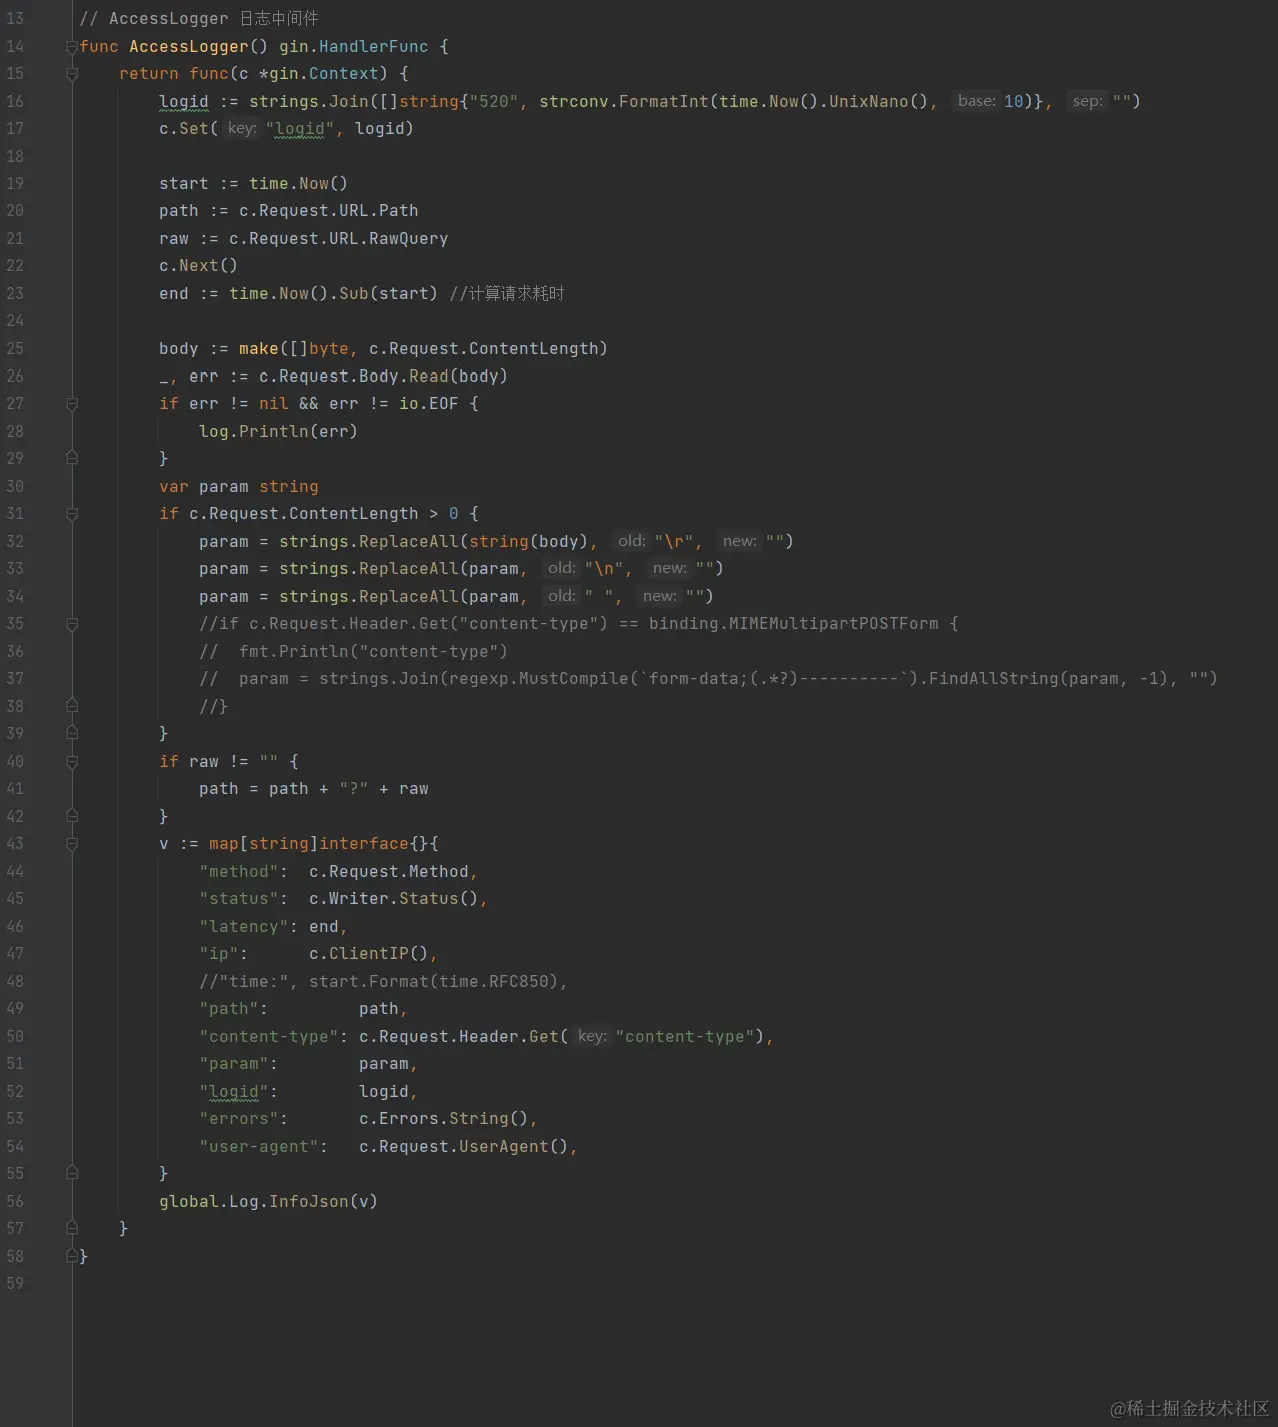This screenshot has width=1278, height=1427.
Task: Click the "old:" hint before "\r" on line 32
Action: (x=631, y=541)
